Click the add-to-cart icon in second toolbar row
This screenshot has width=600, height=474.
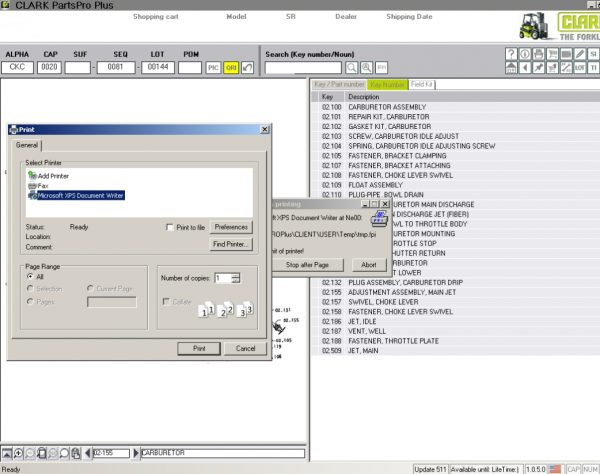point(552,68)
